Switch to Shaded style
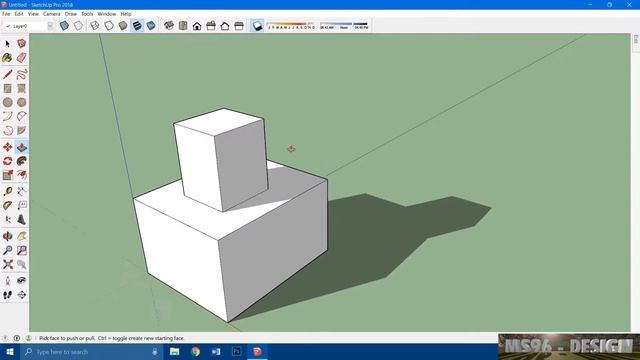 [x=123, y=26]
